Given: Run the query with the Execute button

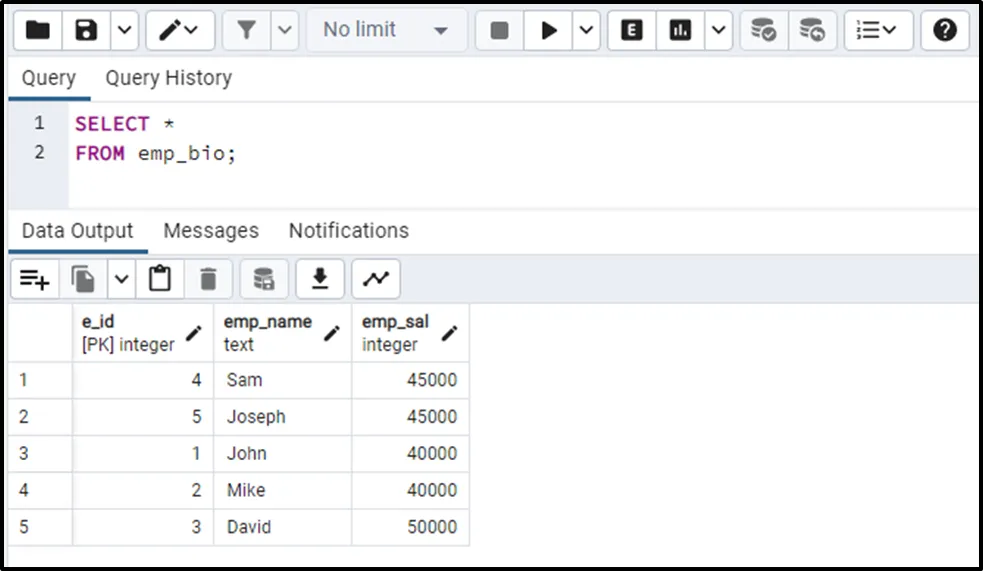Looking at the screenshot, I should click(549, 30).
